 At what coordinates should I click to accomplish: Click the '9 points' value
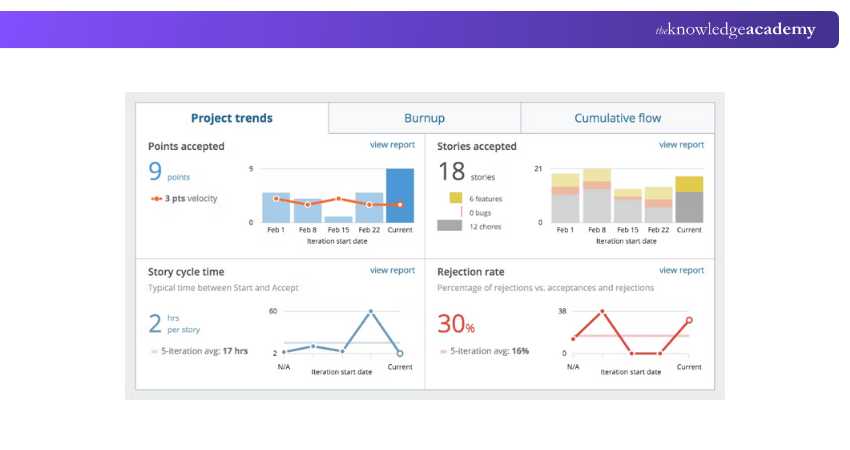click(x=169, y=172)
